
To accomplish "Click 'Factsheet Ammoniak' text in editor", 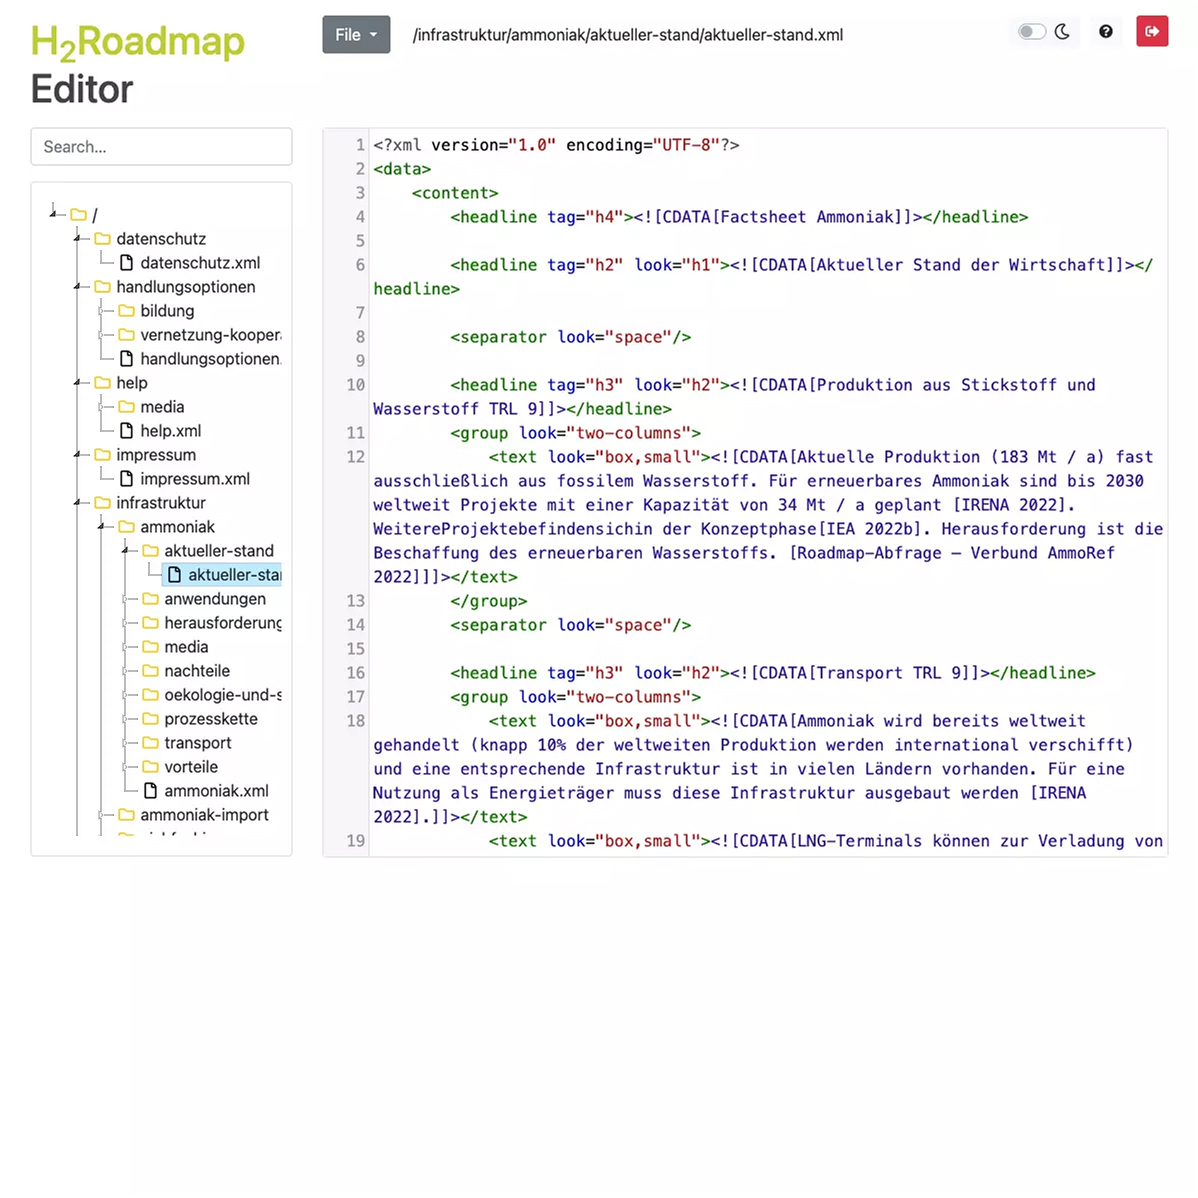I will 806,217.
